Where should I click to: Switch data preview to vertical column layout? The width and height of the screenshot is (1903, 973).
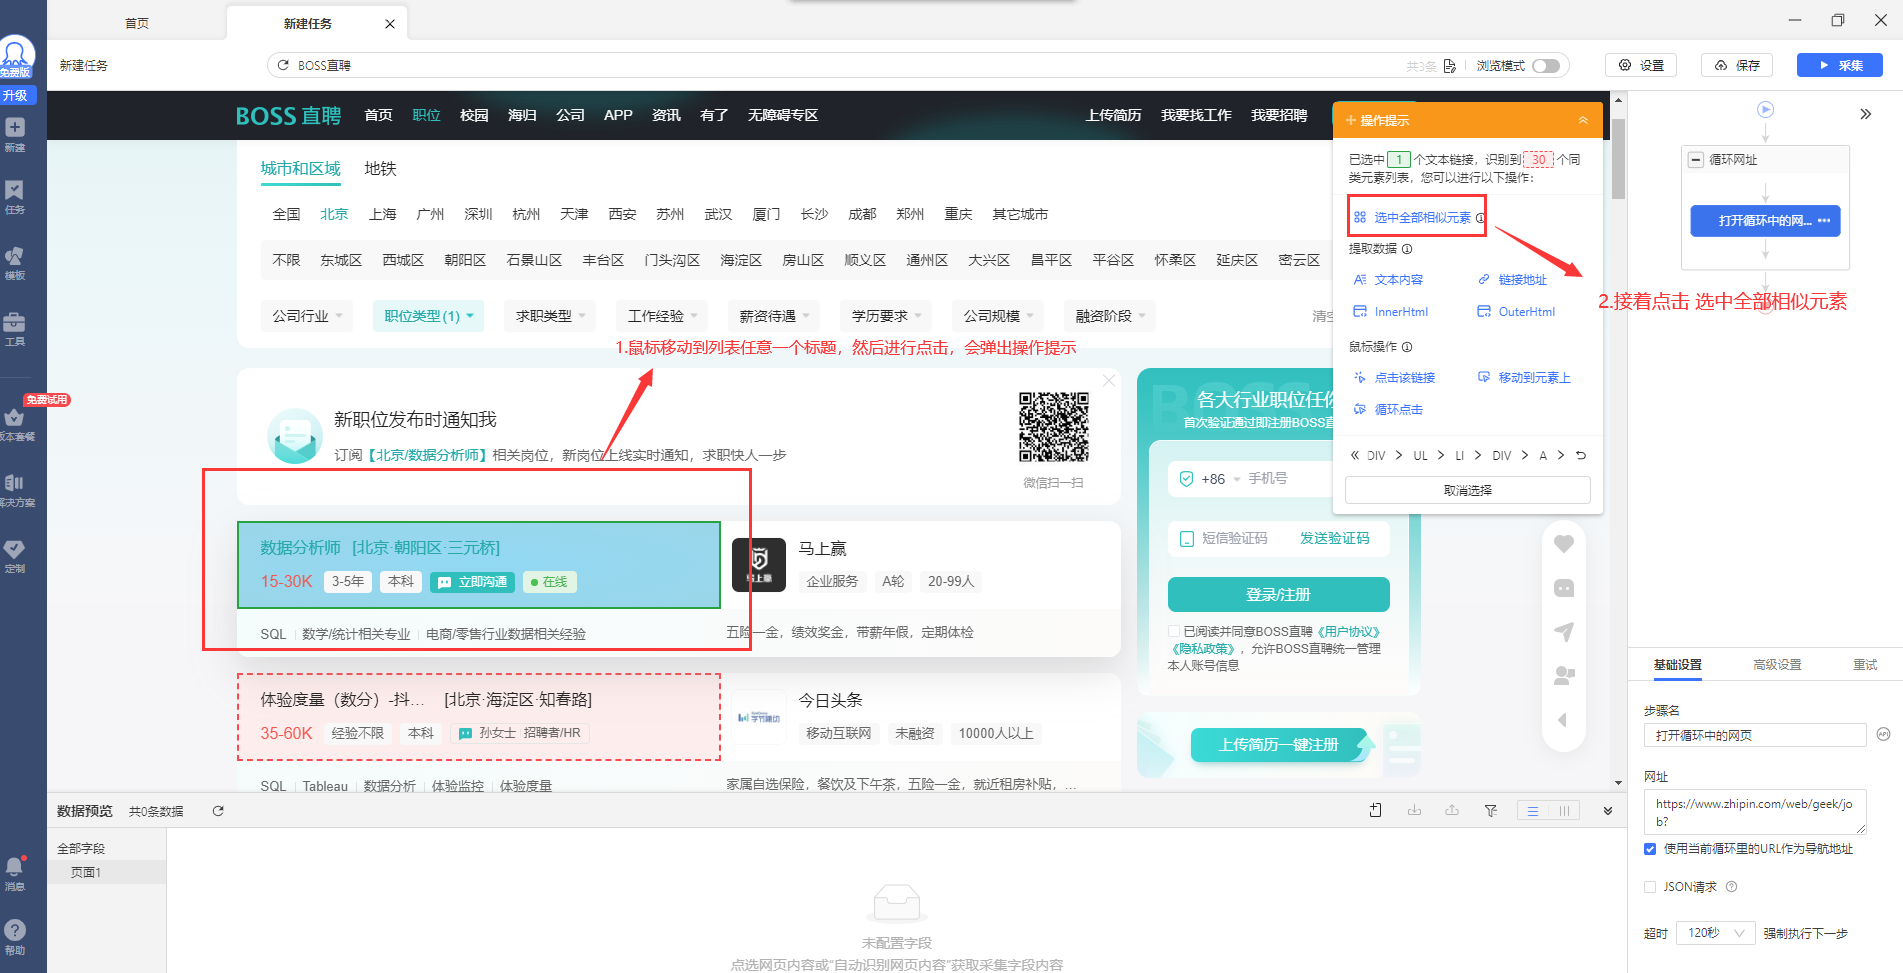click(1564, 811)
